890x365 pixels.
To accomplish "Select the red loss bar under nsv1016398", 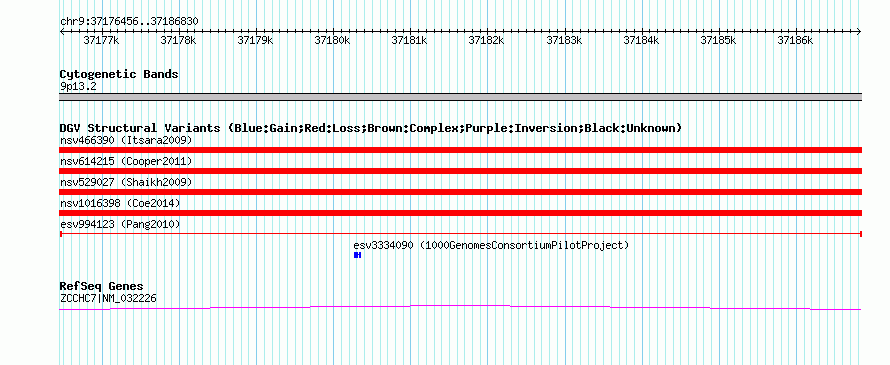I will [460, 213].
